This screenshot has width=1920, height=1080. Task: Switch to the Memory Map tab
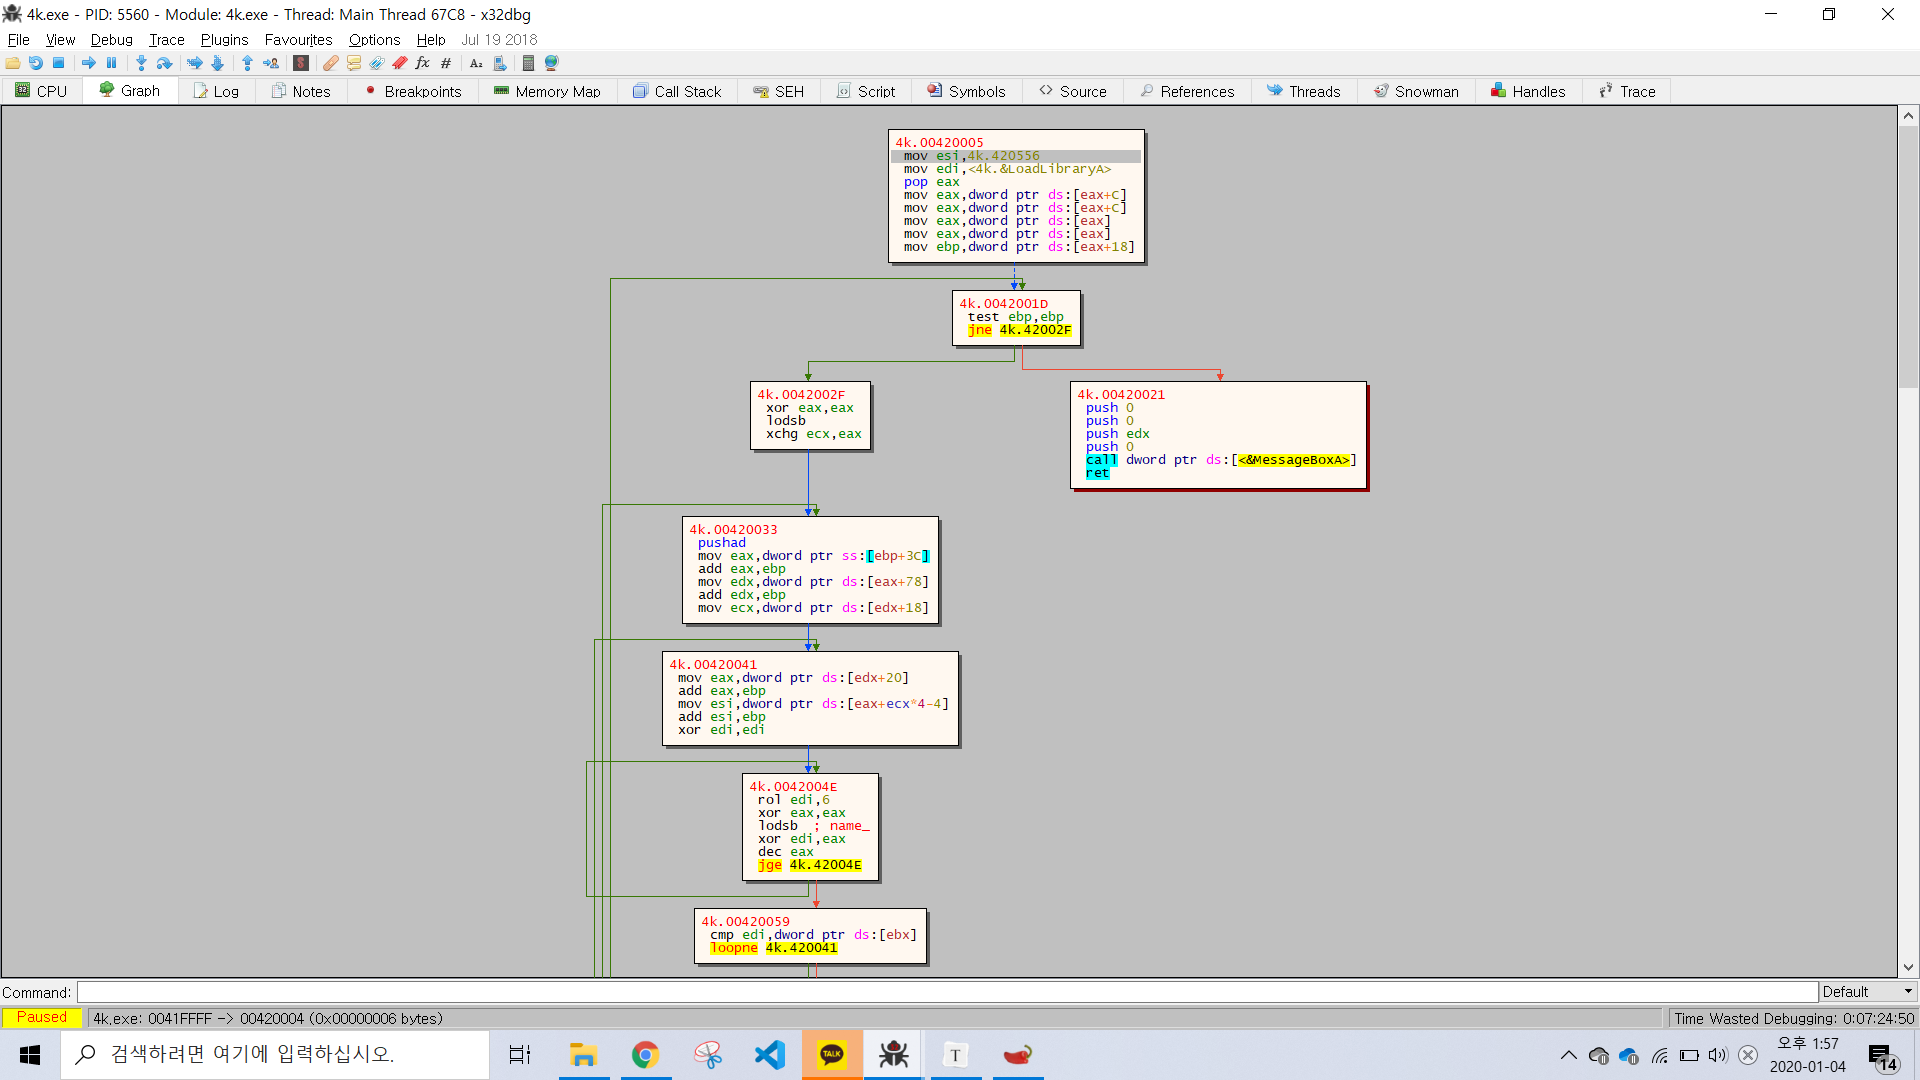click(x=547, y=91)
